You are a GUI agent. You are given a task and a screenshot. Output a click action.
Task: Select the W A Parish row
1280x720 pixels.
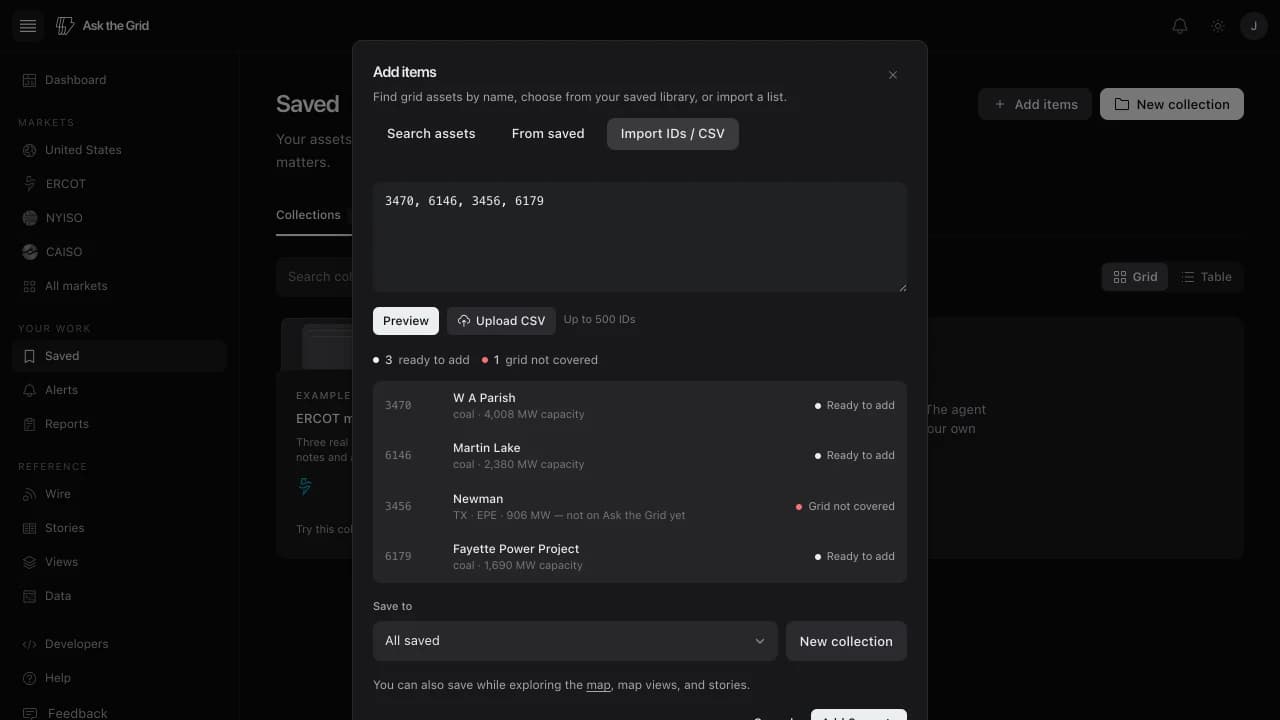click(640, 406)
